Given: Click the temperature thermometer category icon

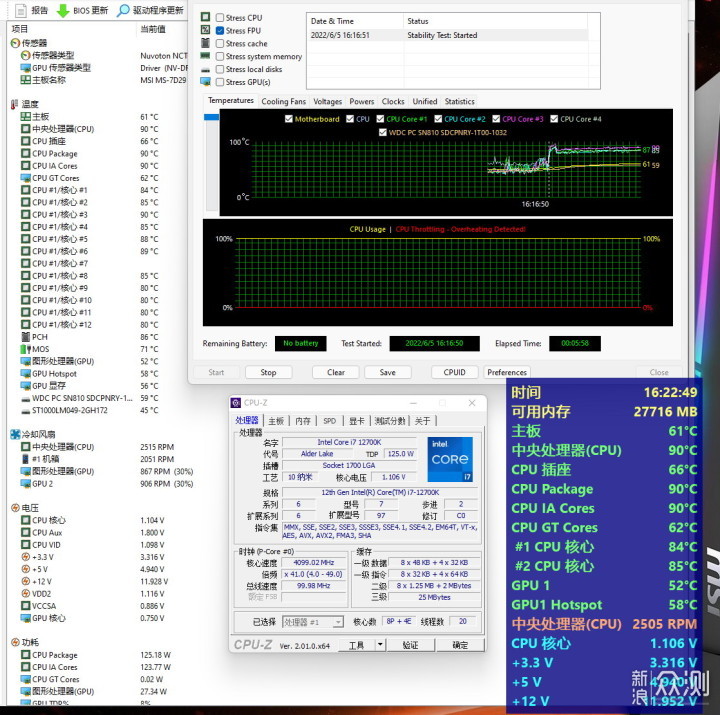Looking at the screenshot, I should point(14,104).
